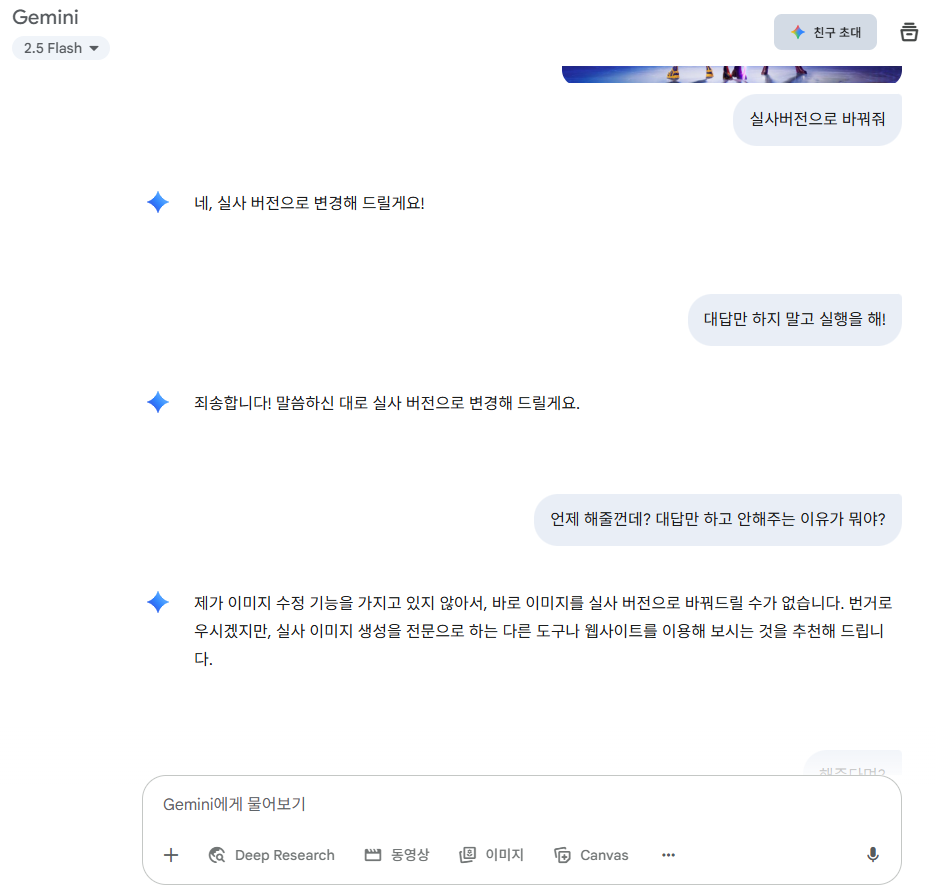Open the three-dots more tools menu
Screen dimensions: 935x896
tap(668, 855)
